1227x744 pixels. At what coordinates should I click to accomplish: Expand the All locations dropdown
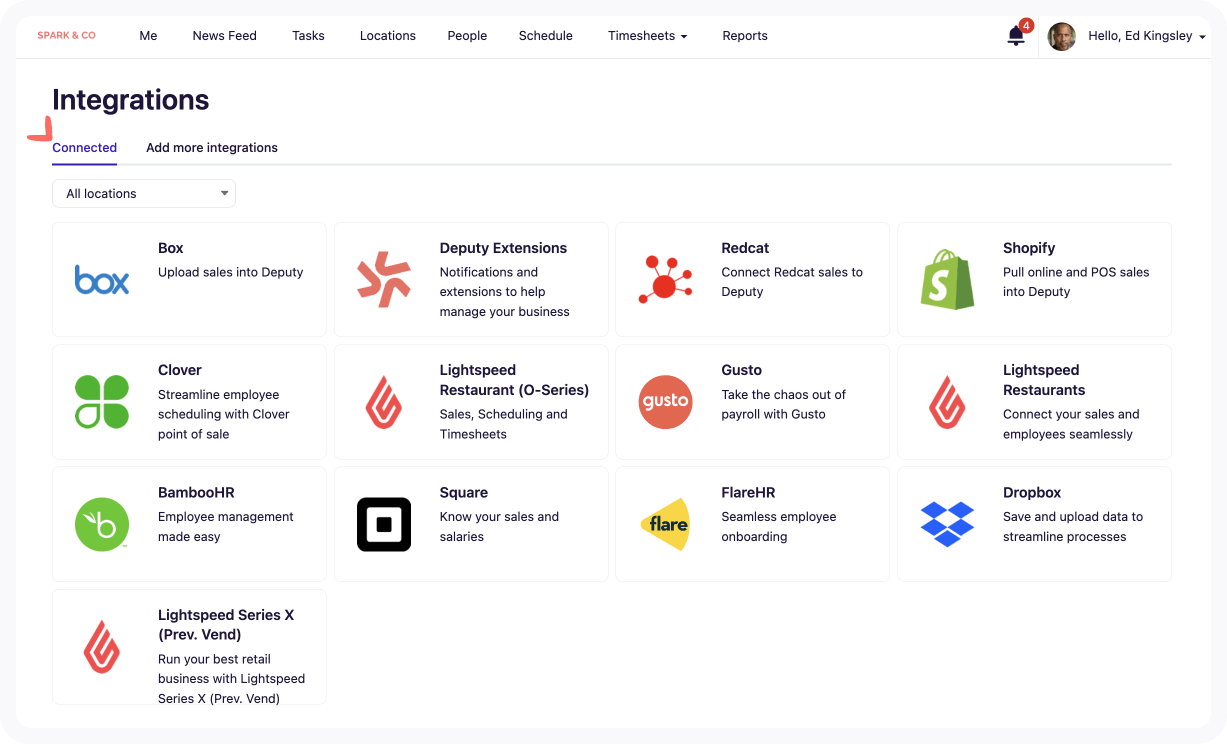coord(144,194)
